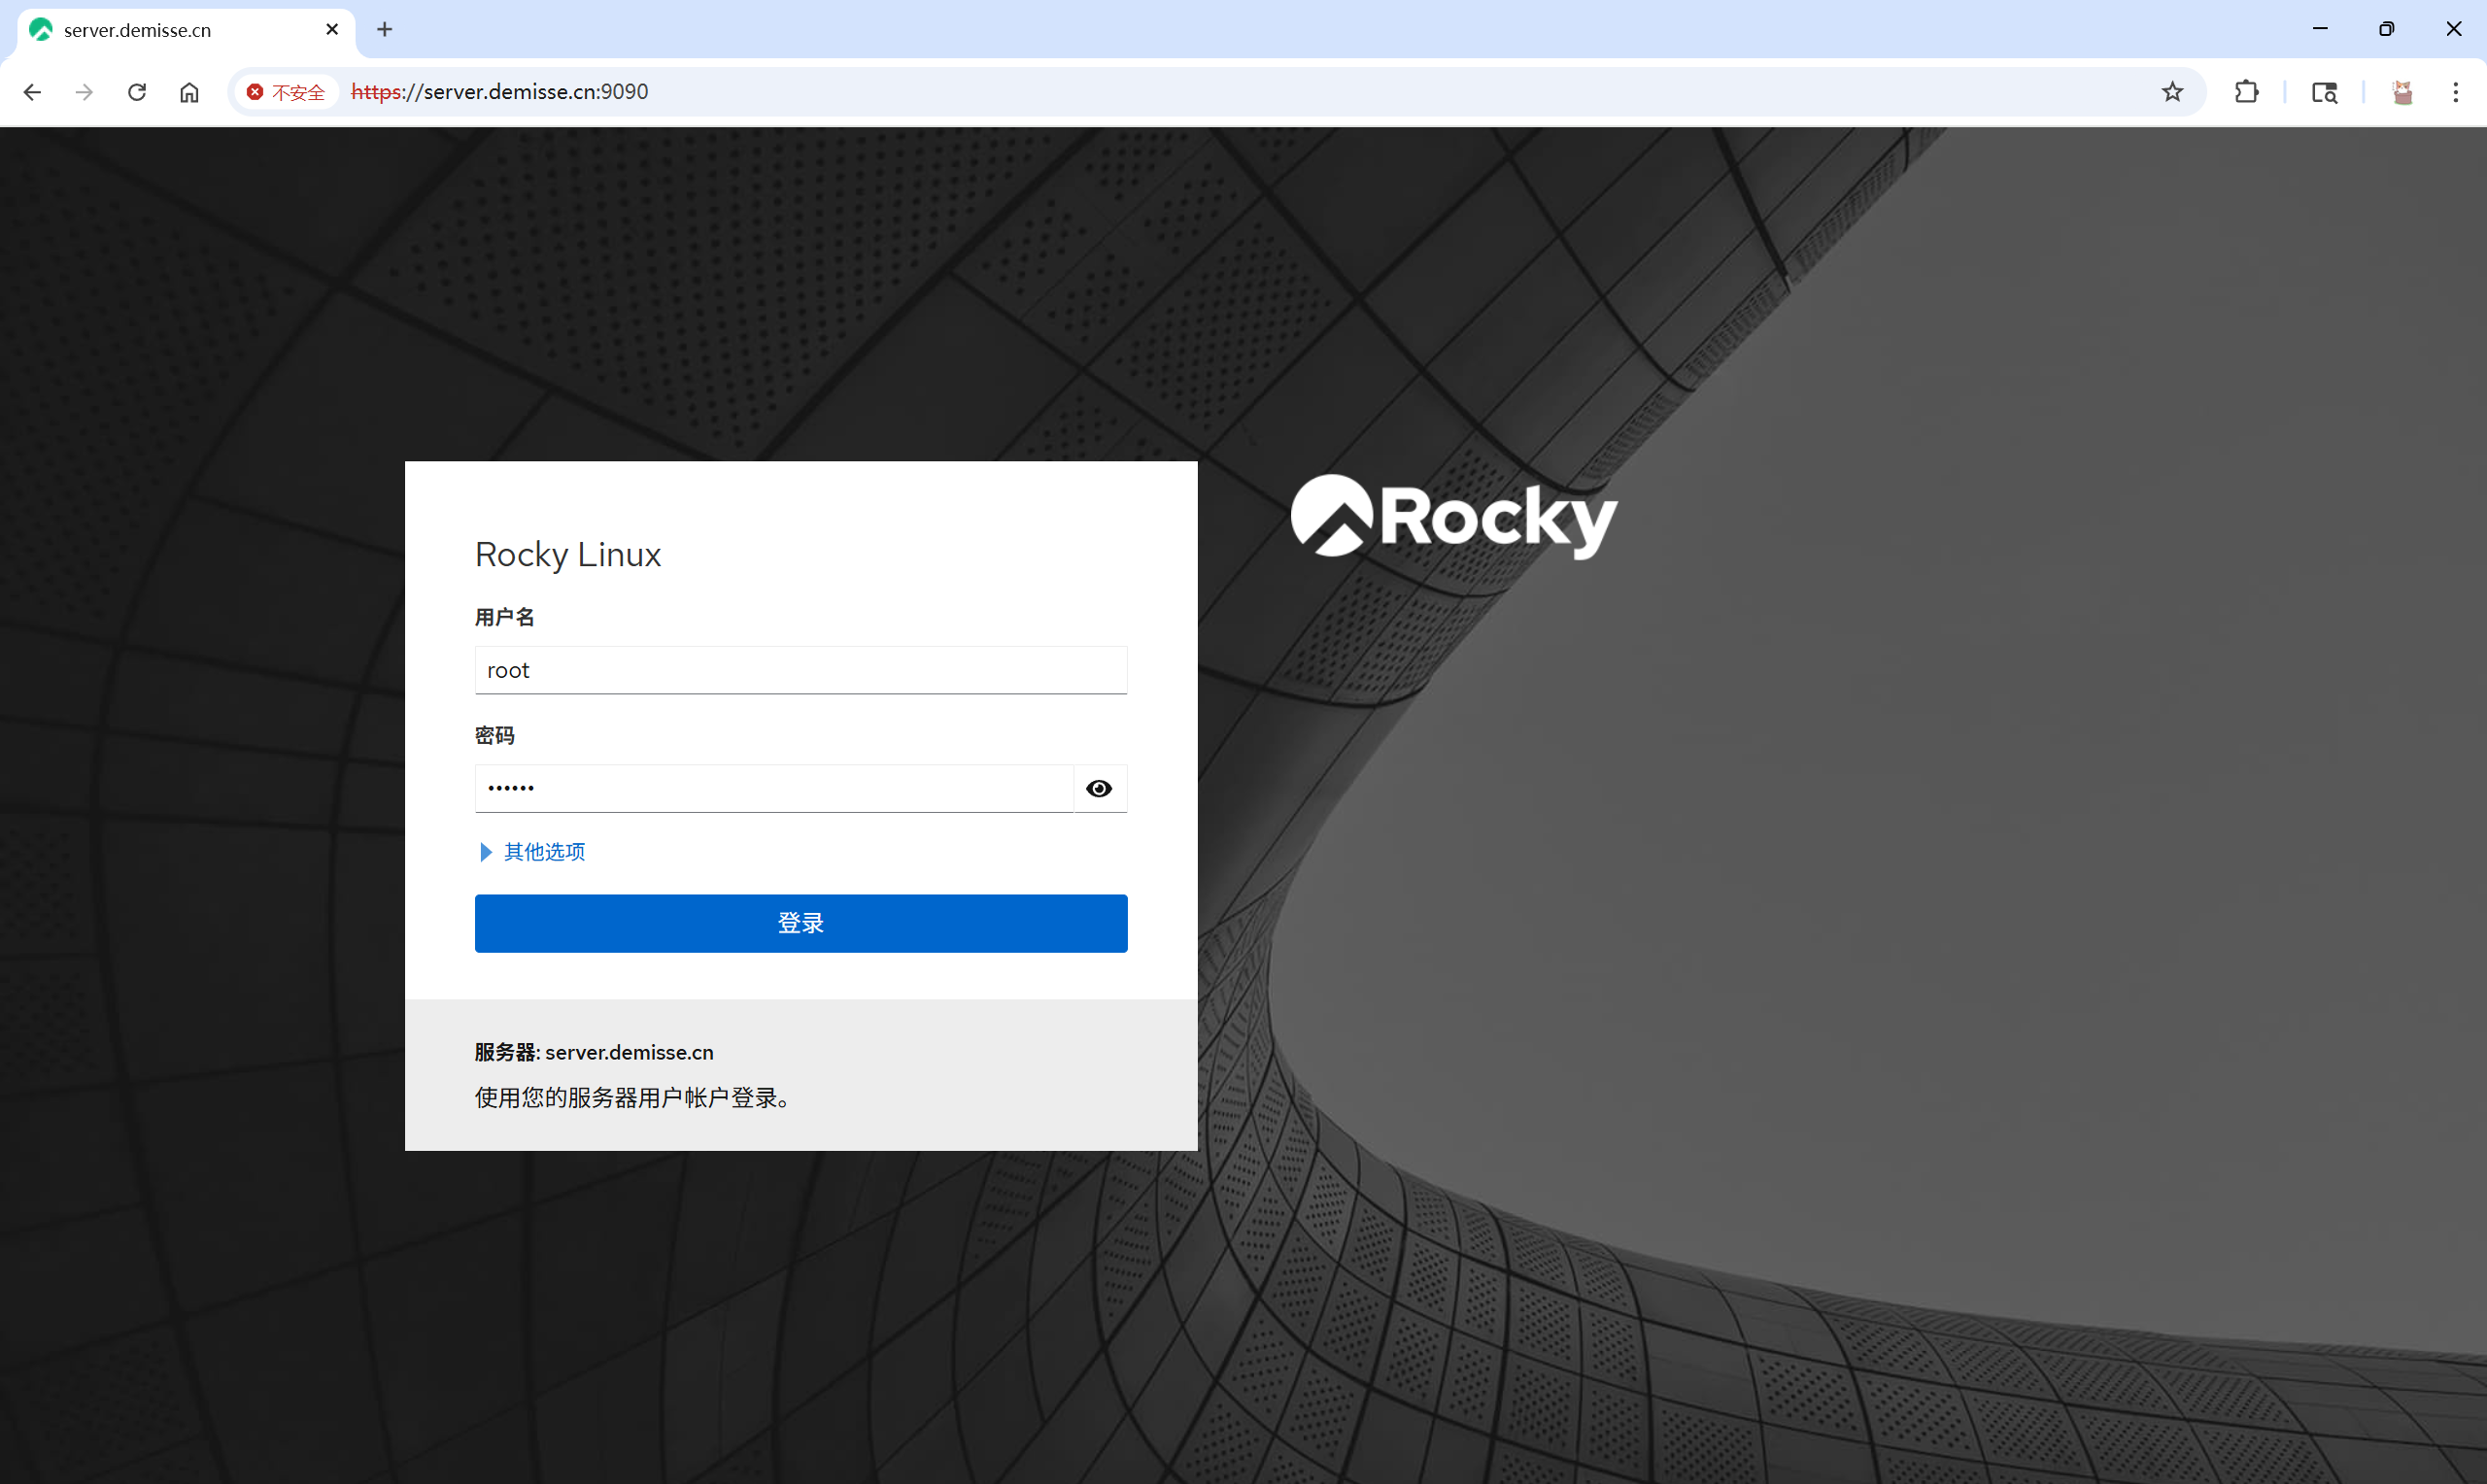This screenshot has height=1484, width=2487.
Task: Reload the page
Action: tap(137, 92)
